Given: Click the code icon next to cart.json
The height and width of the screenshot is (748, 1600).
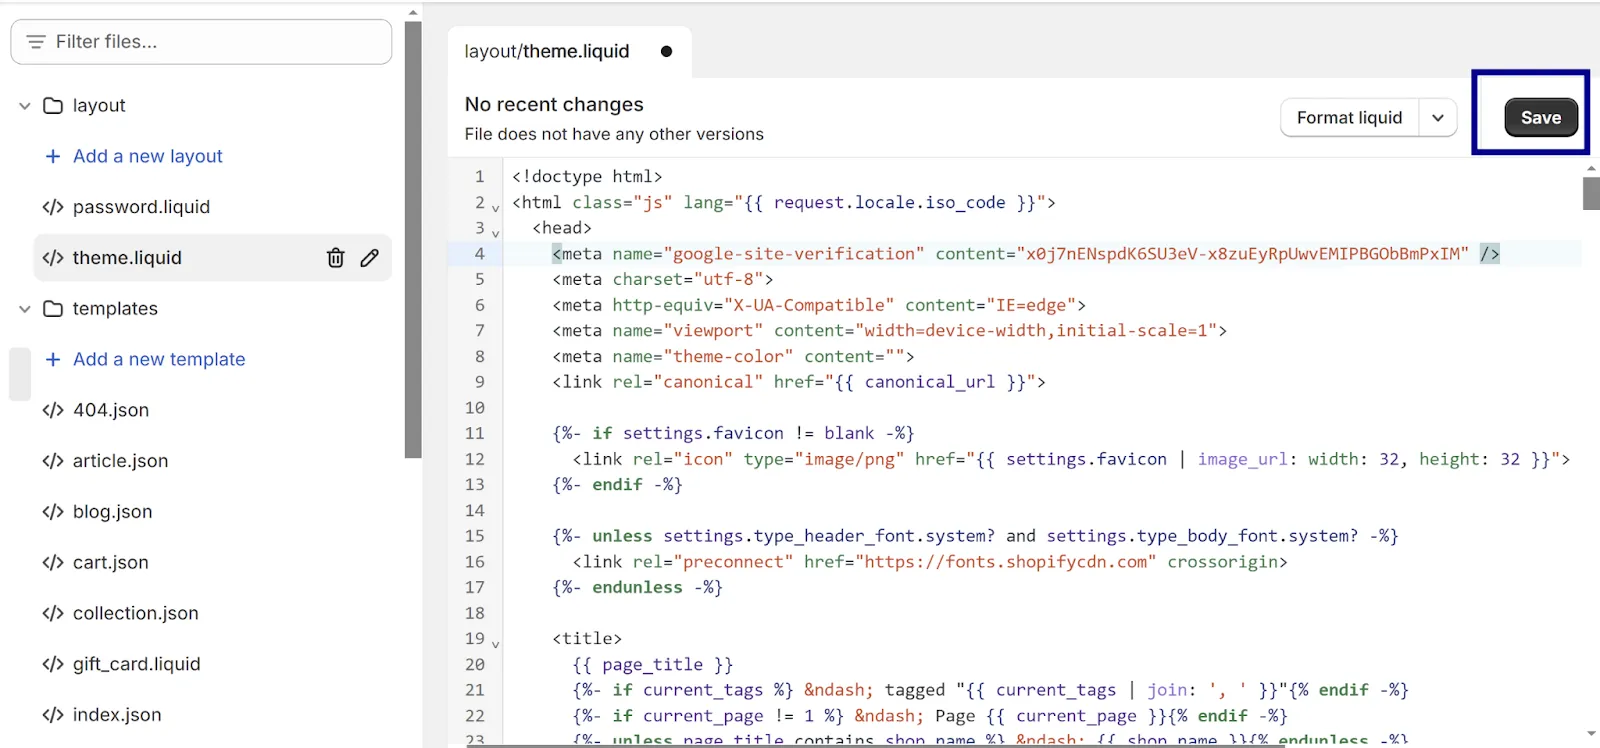Looking at the screenshot, I should pos(53,562).
